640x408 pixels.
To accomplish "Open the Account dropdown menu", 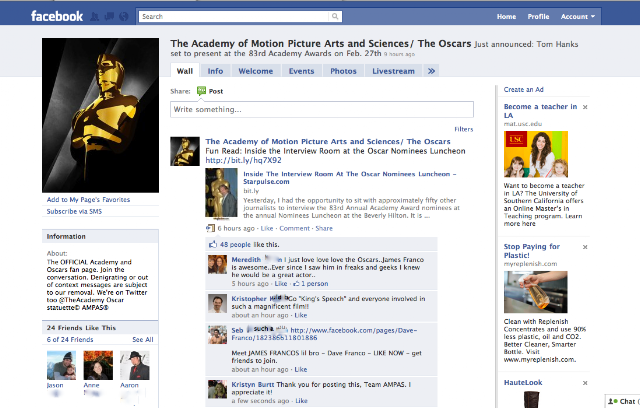I will tap(578, 17).
